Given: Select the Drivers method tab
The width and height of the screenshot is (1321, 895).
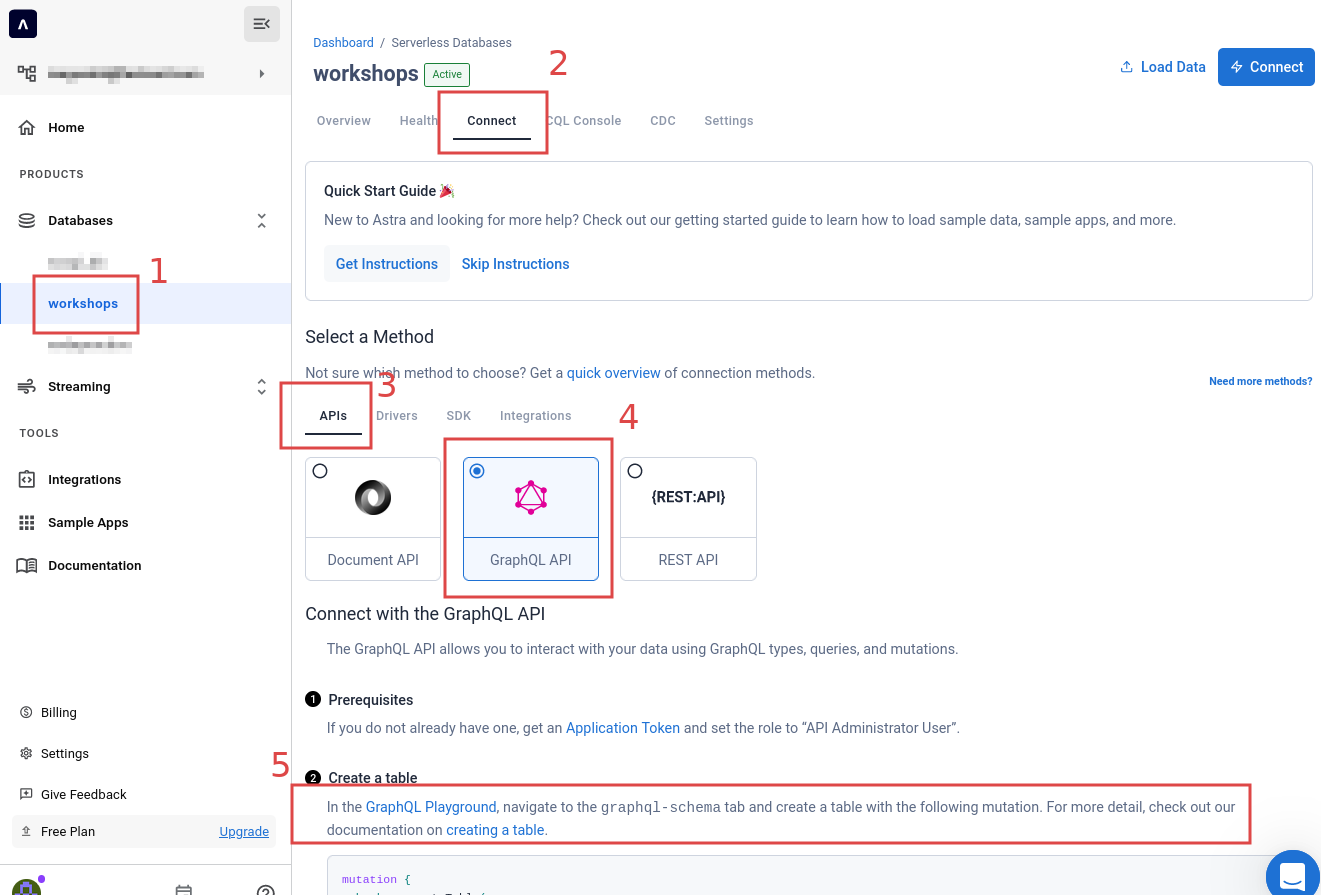Looking at the screenshot, I should click(397, 415).
